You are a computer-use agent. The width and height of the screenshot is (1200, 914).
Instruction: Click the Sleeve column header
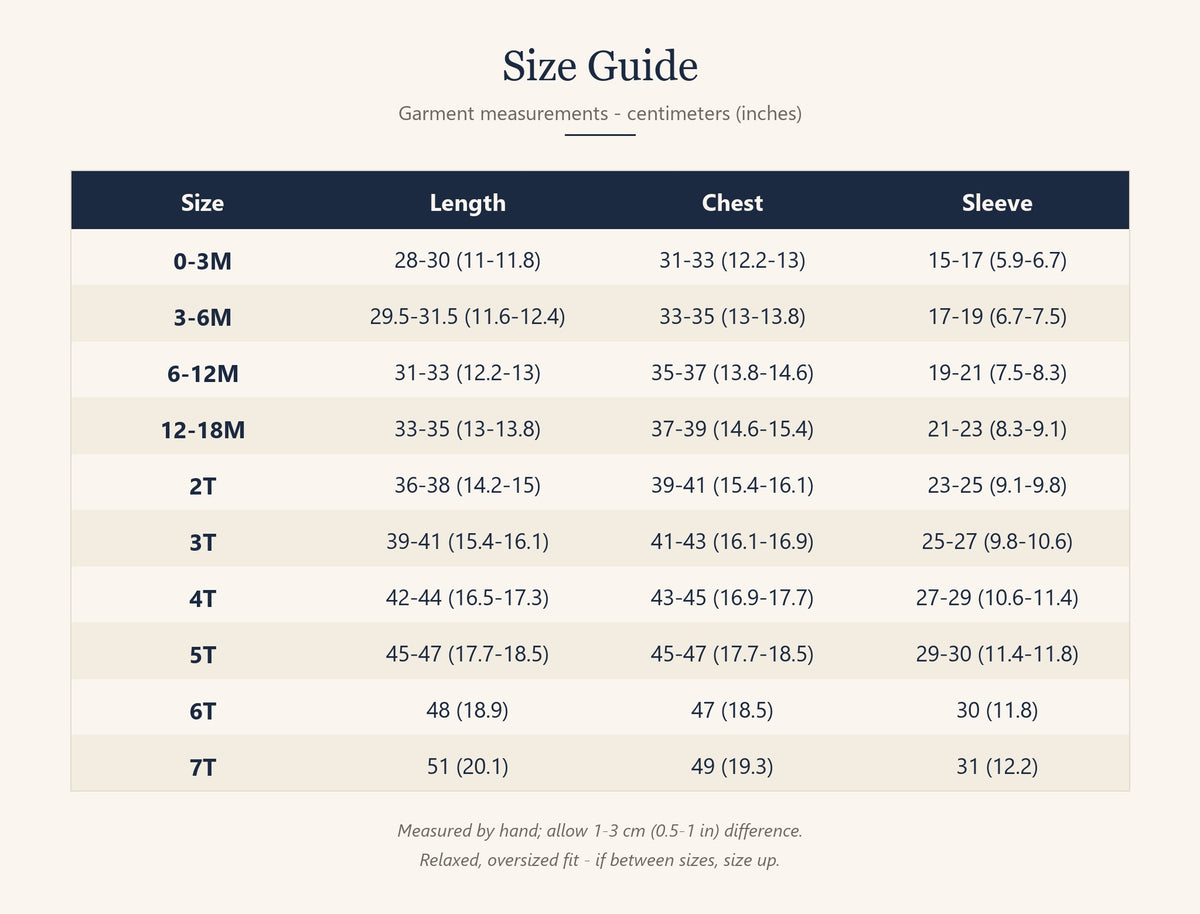pos(997,203)
